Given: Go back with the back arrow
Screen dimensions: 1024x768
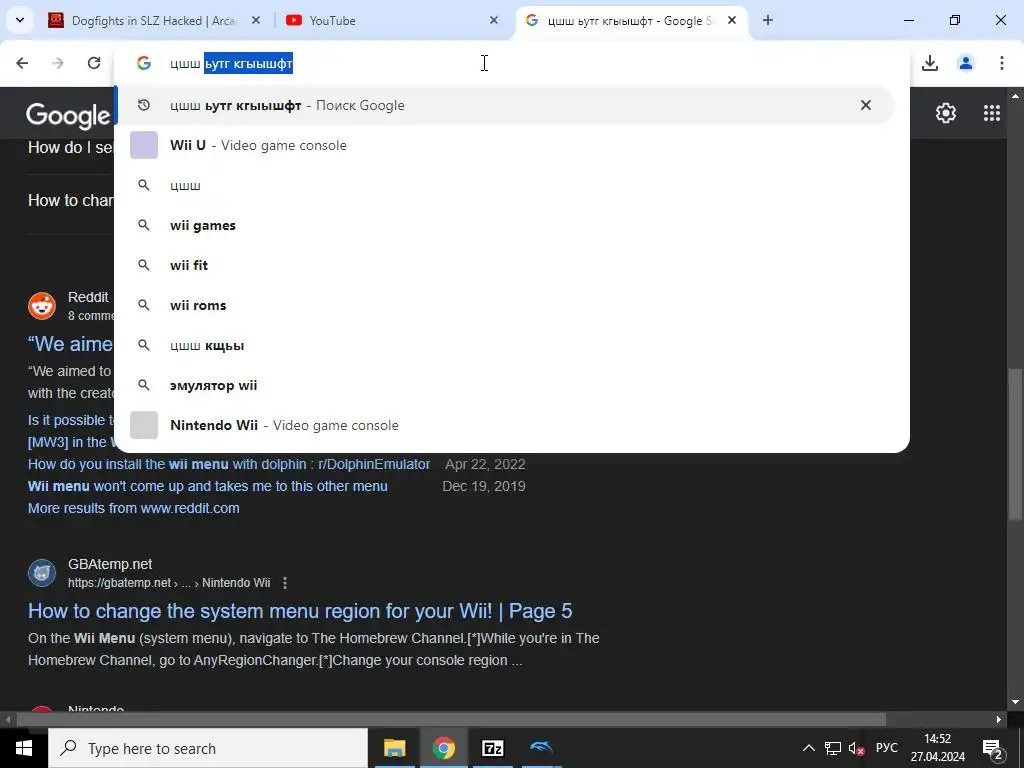Looking at the screenshot, I should click(x=22, y=63).
